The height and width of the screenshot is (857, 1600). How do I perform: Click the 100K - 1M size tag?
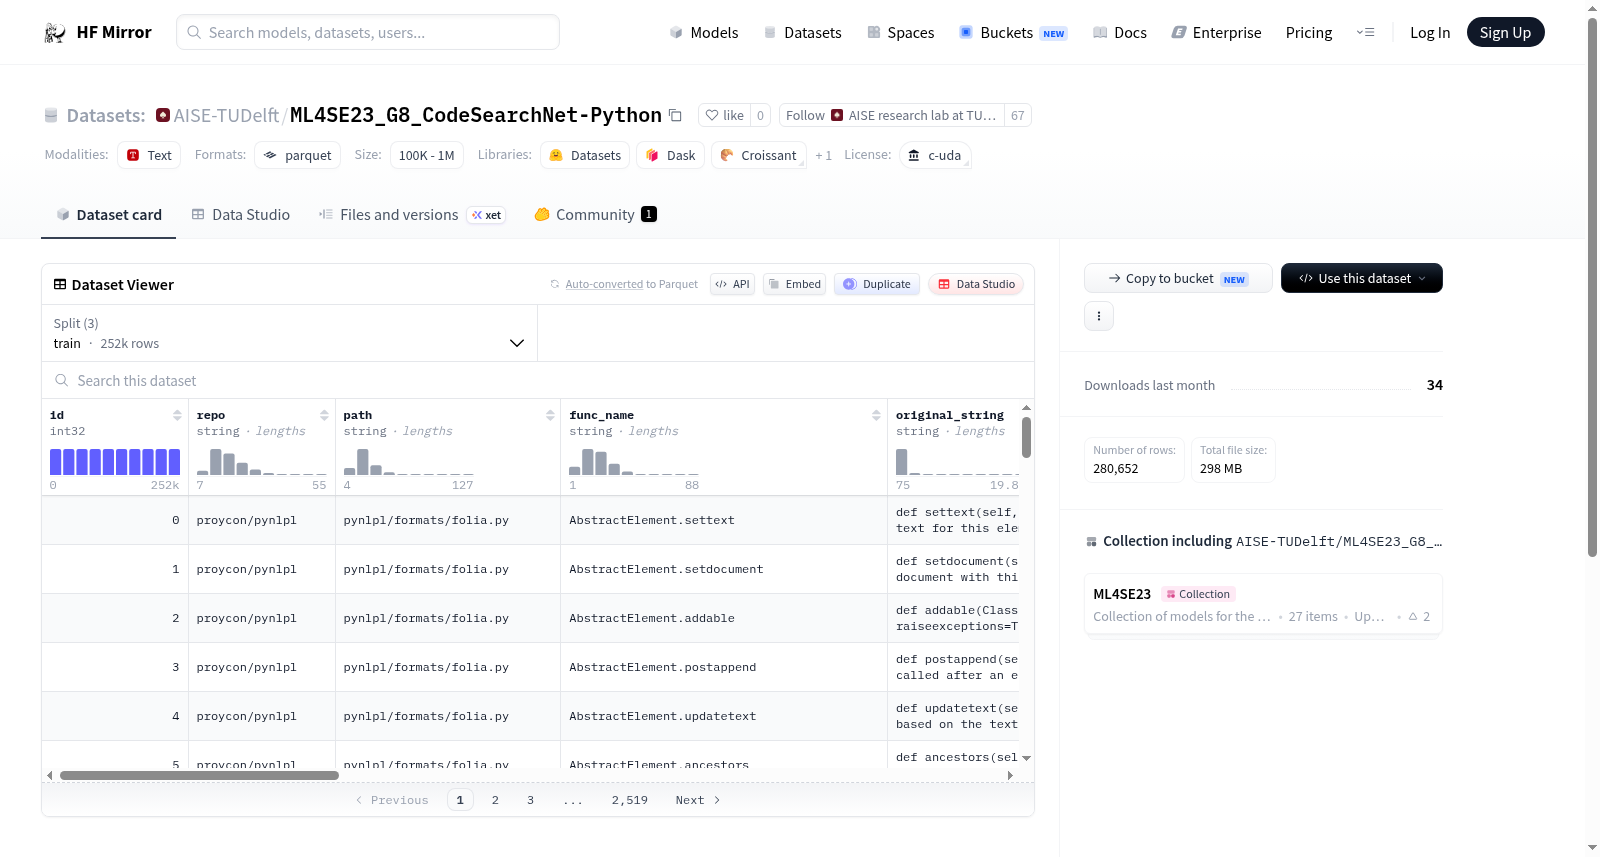click(427, 155)
